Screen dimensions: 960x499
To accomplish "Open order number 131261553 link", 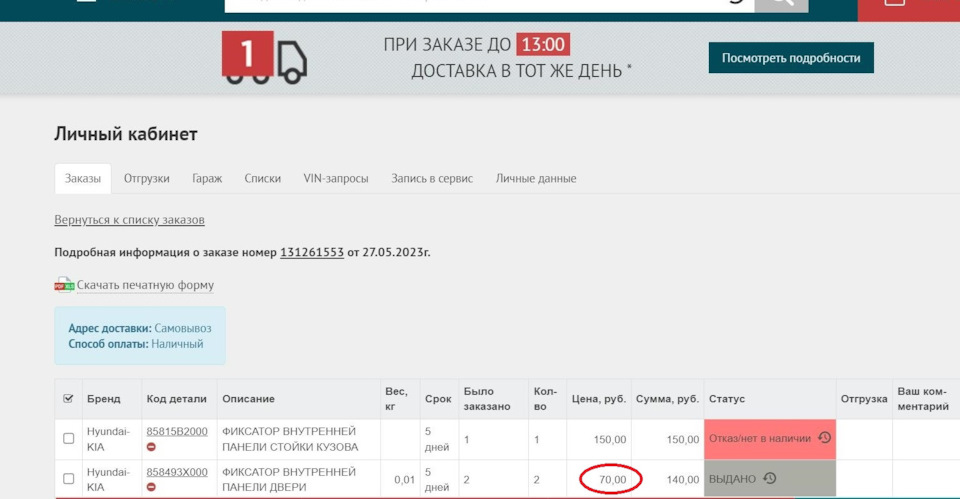I will point(312,252).
